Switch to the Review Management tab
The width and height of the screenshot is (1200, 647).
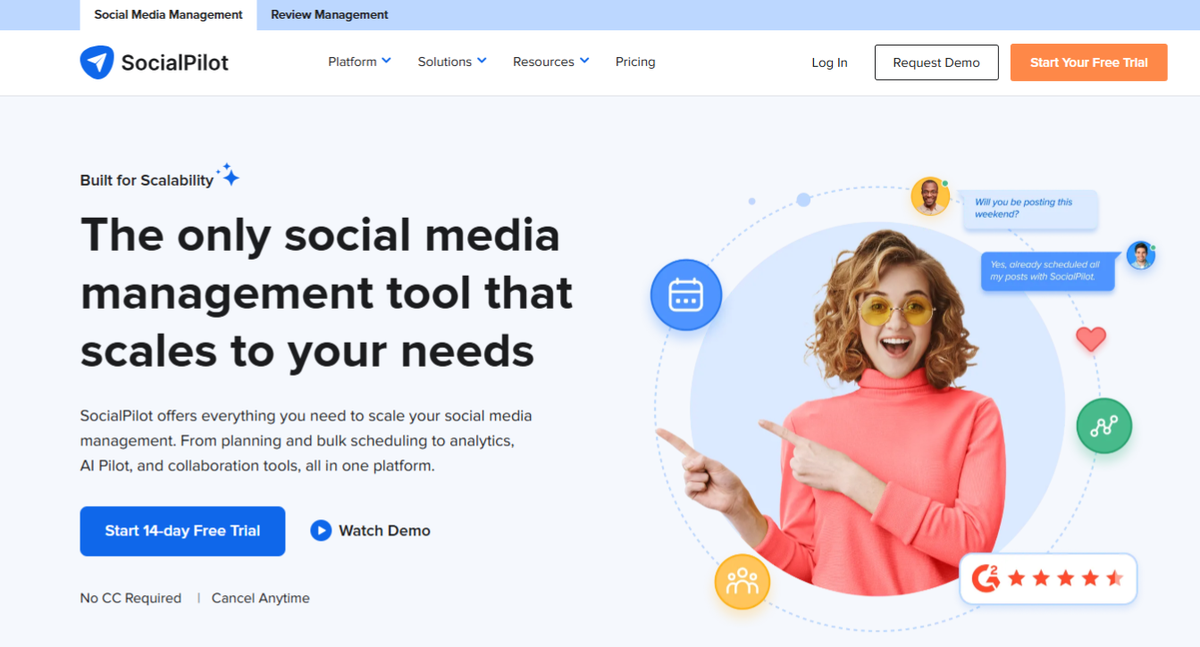point(329,15)
